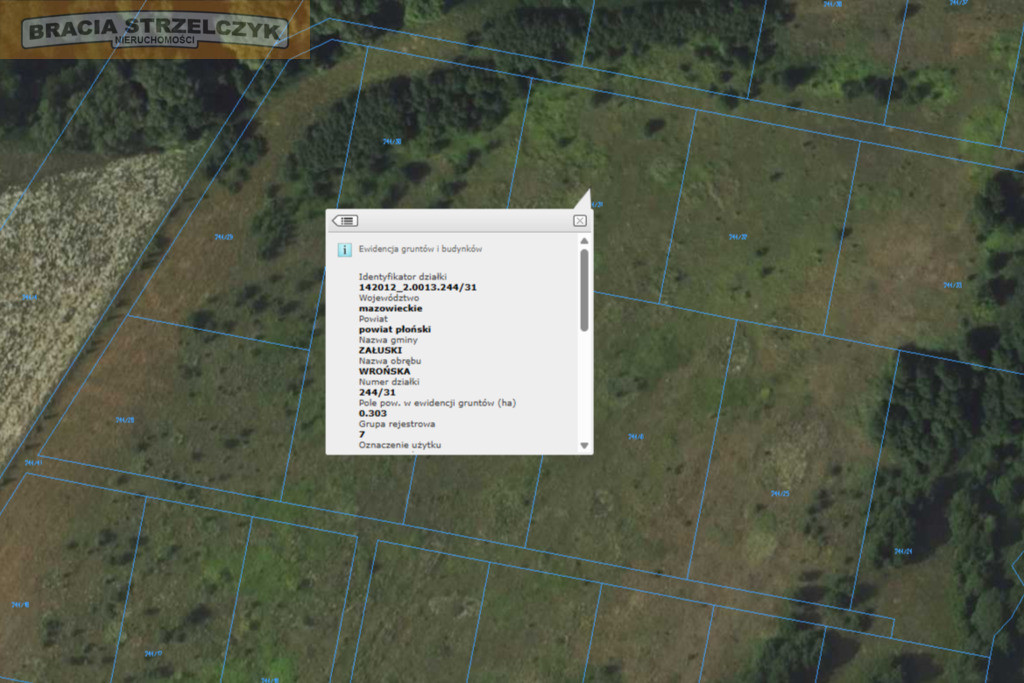Select parcel label 244/28 on map
This screenshot has width=1024, height=683.
(x=125, y=420)
